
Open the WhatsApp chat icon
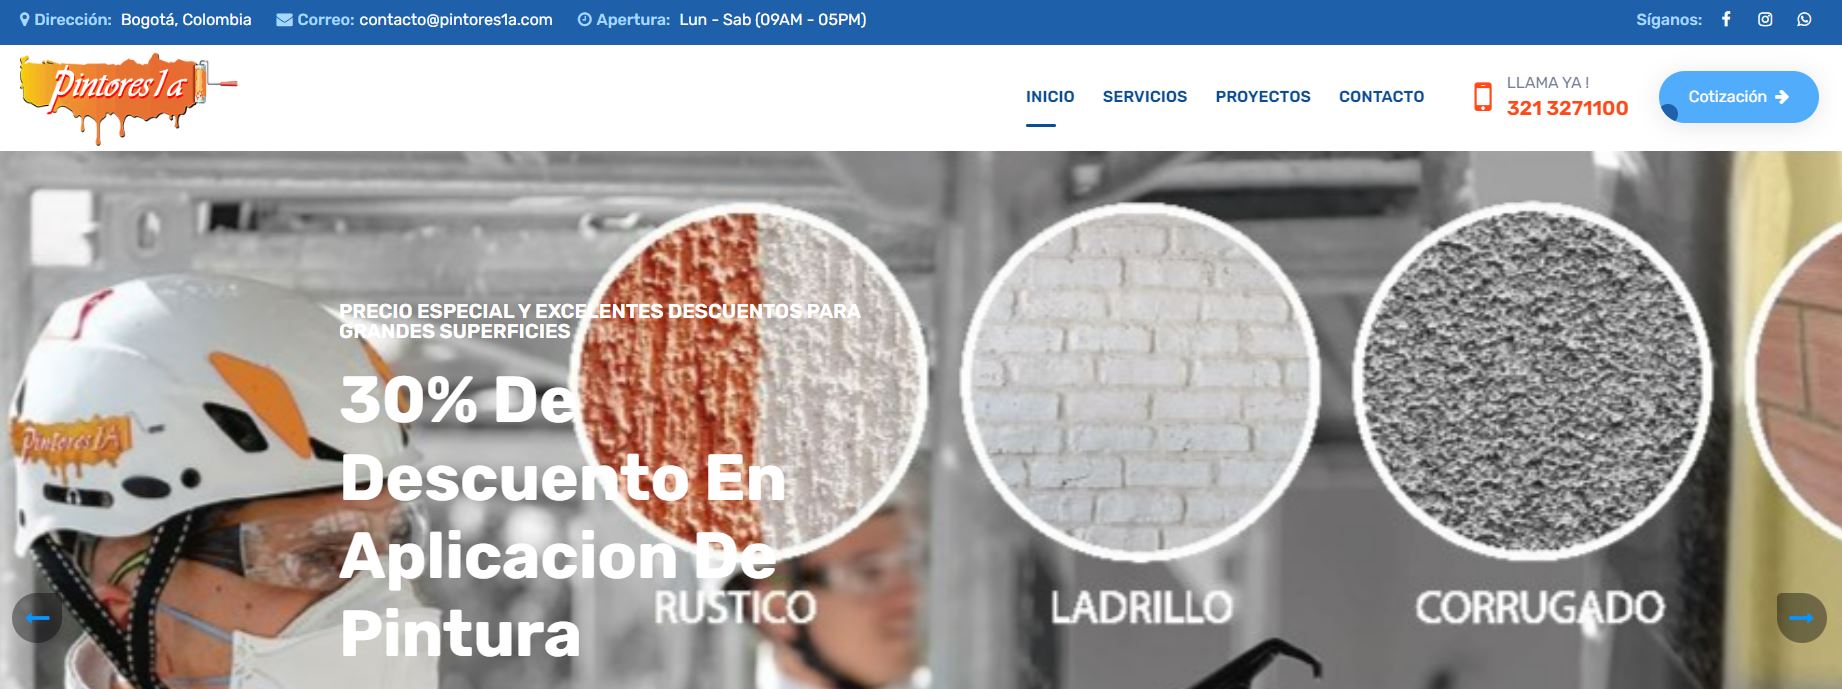[1804, 19]
